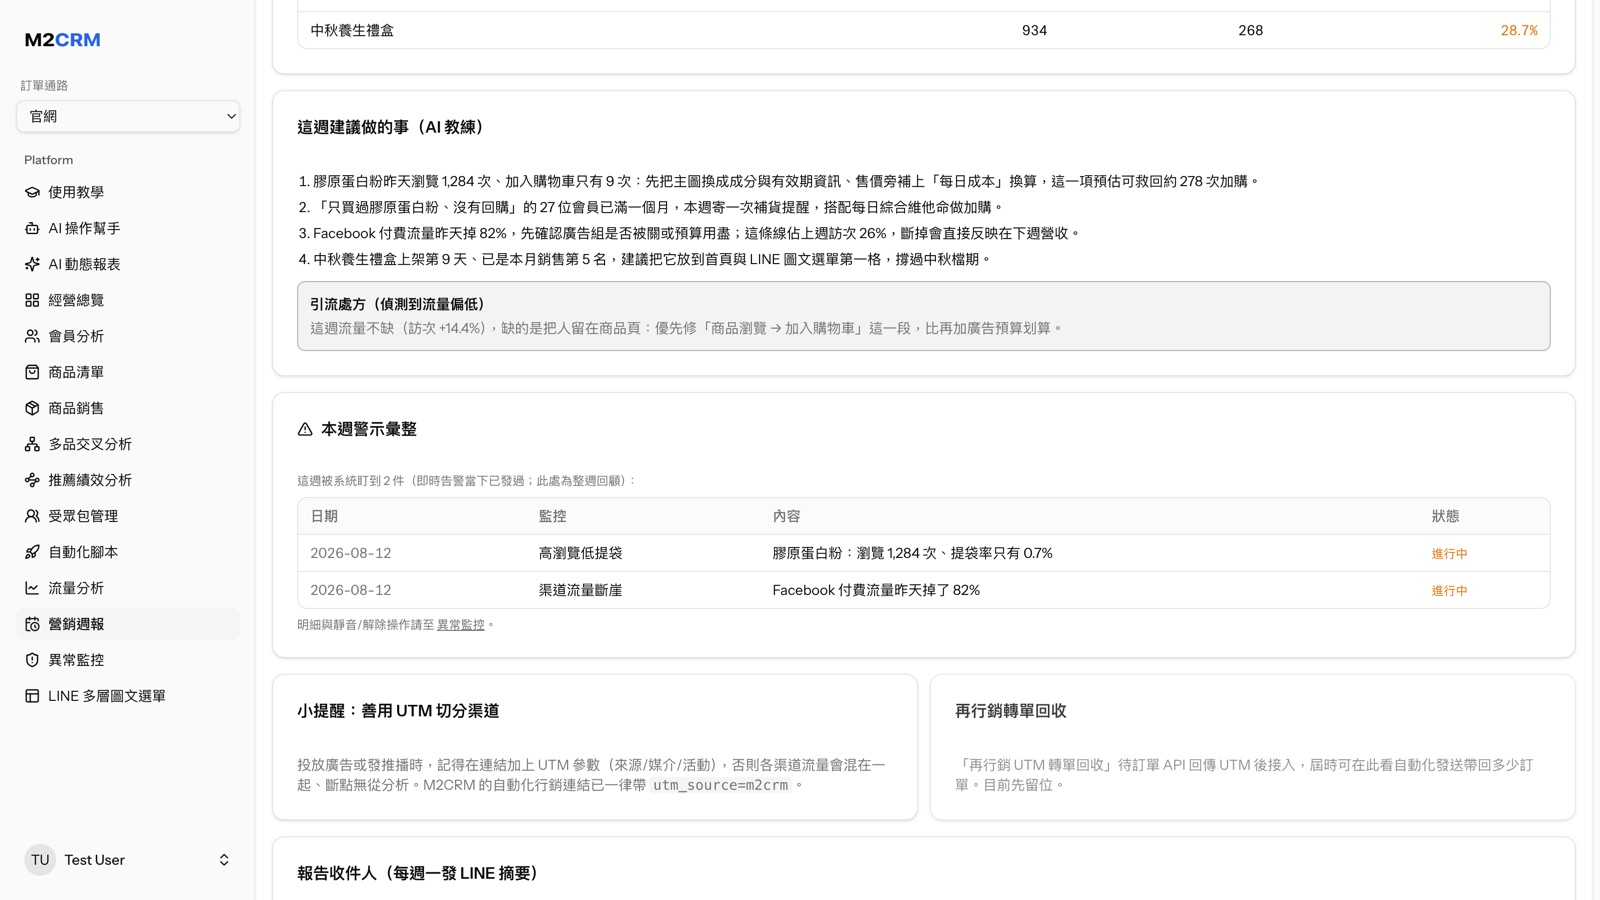The image size is (1600, 900).
Task: Click the utm_source=m2crm code text
Action: [720, 785]
